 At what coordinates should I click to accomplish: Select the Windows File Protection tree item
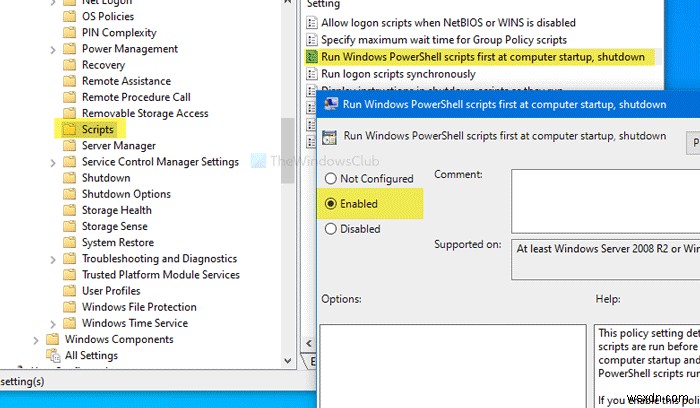[x=139, y=307]
